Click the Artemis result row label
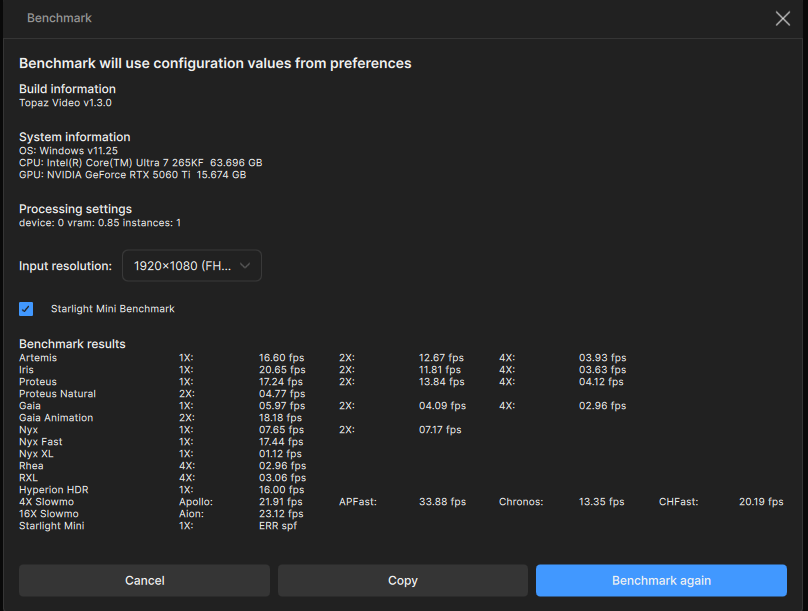 click(38, 358)
